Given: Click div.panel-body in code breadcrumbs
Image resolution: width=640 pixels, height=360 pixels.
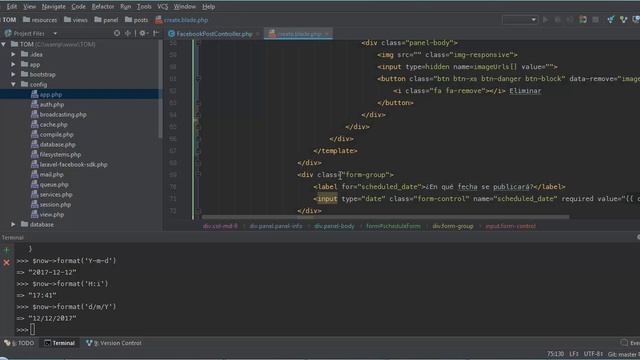Looking at the screenshot, I should [334, 226].
